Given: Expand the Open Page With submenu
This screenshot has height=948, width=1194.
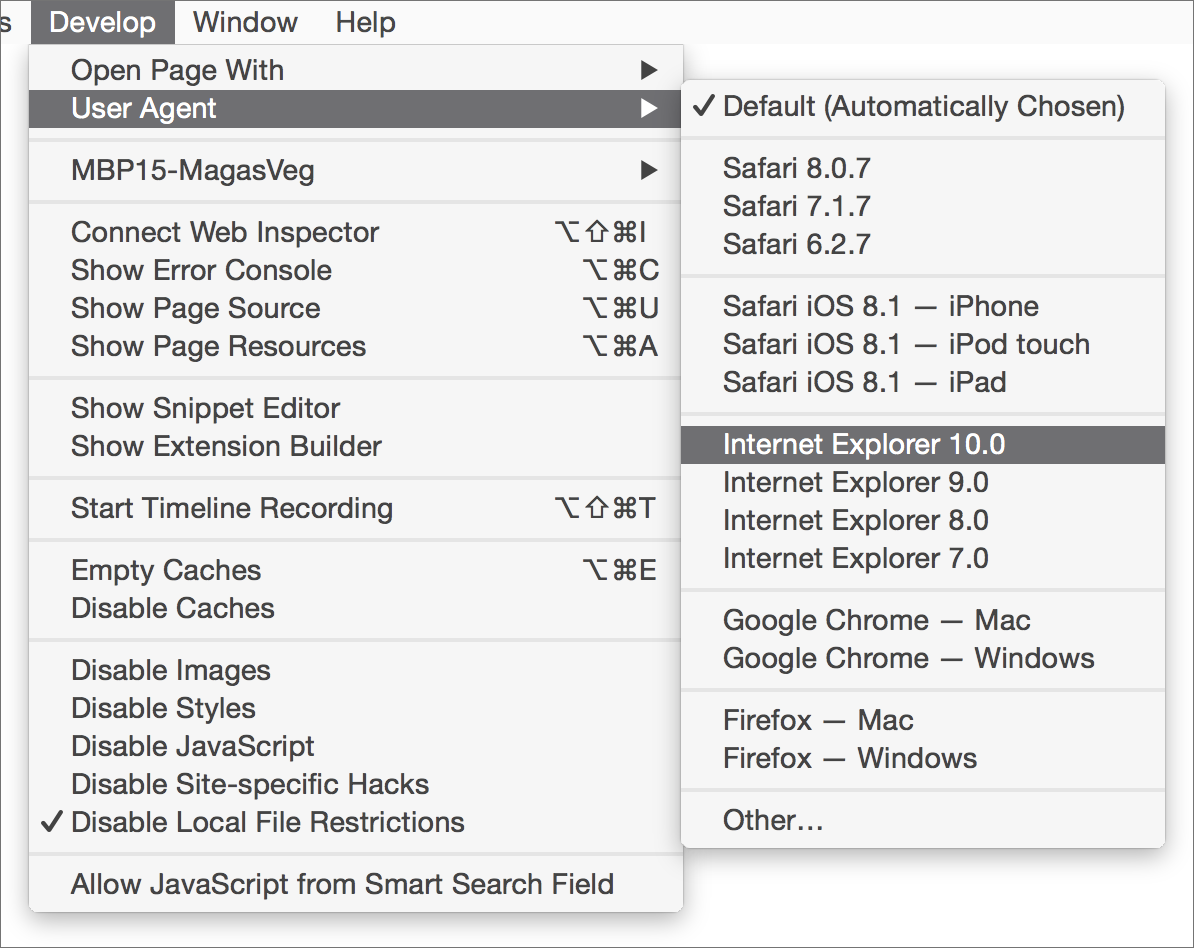Looking at the screenshot, I should pyautogui.click(x=356, y=70).
